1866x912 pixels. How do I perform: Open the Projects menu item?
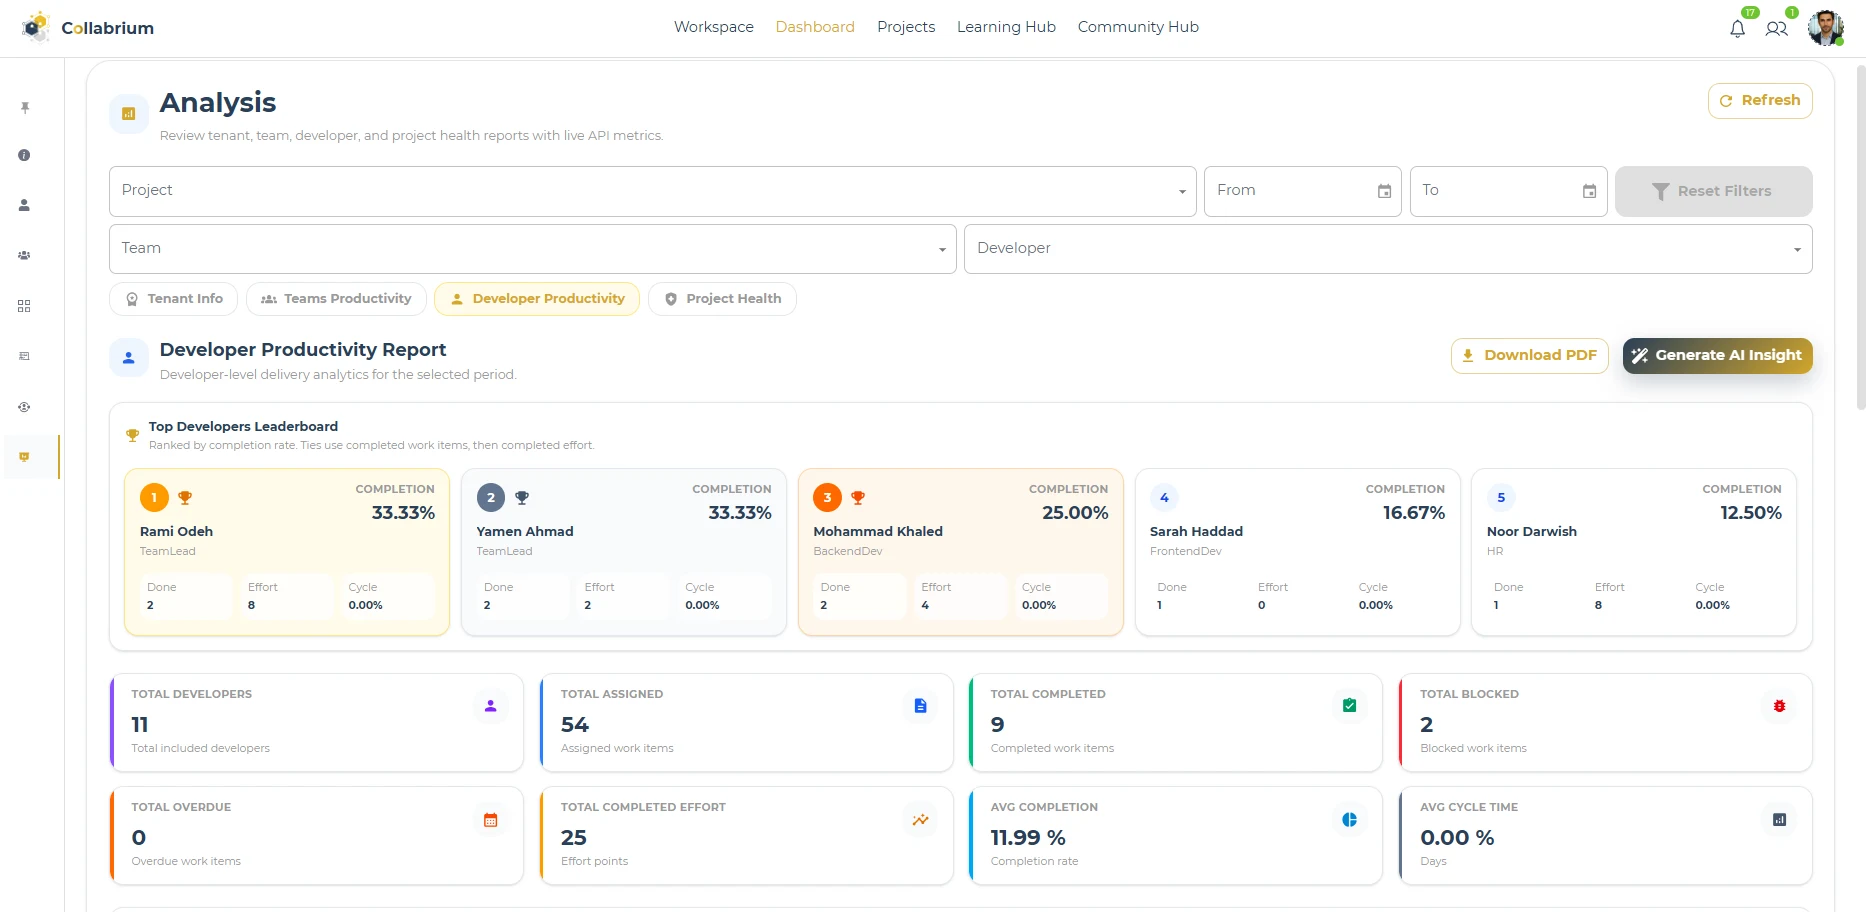click(x=906, y=27)
